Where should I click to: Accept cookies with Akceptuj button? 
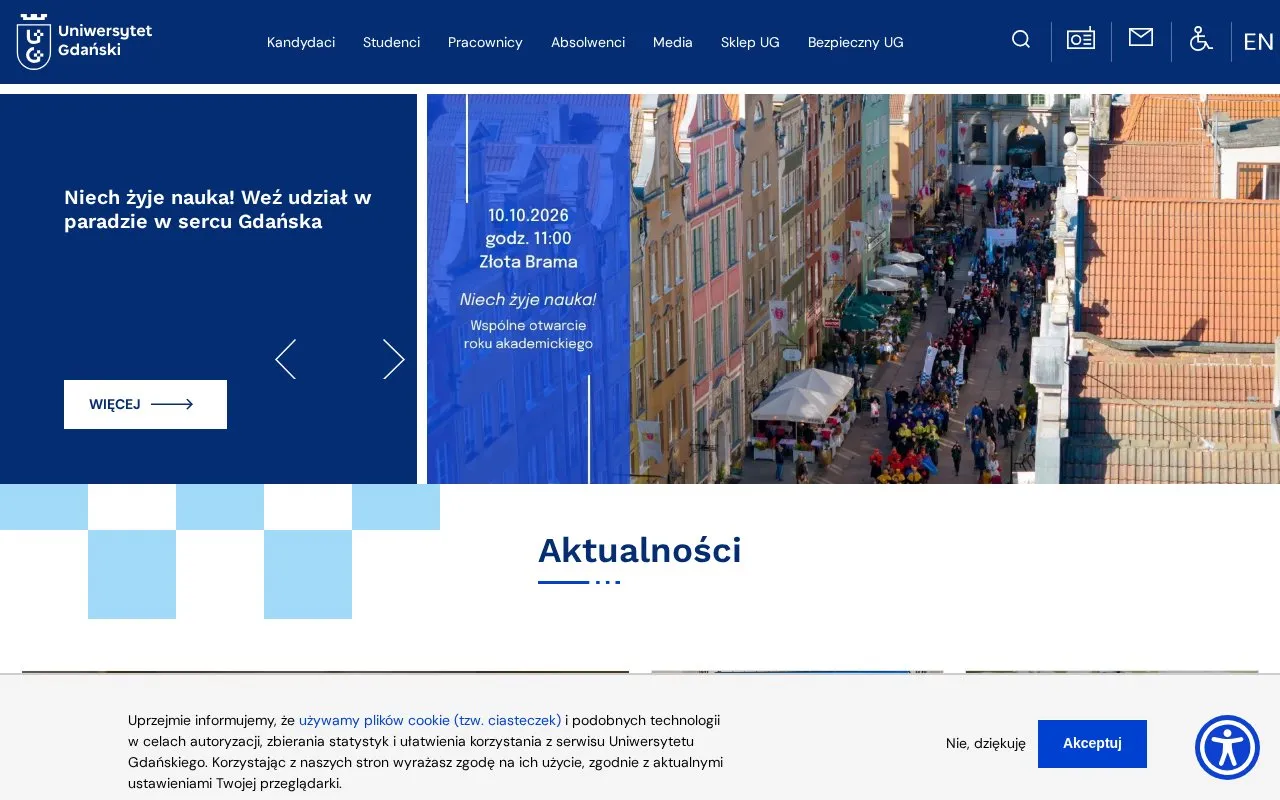[1092, 743]
